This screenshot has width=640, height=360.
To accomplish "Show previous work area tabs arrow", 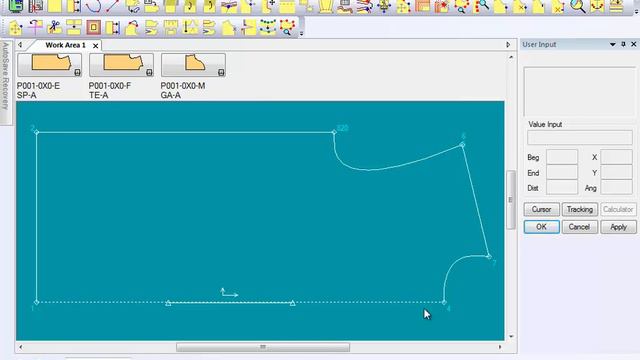I will (x=20, y=44).
